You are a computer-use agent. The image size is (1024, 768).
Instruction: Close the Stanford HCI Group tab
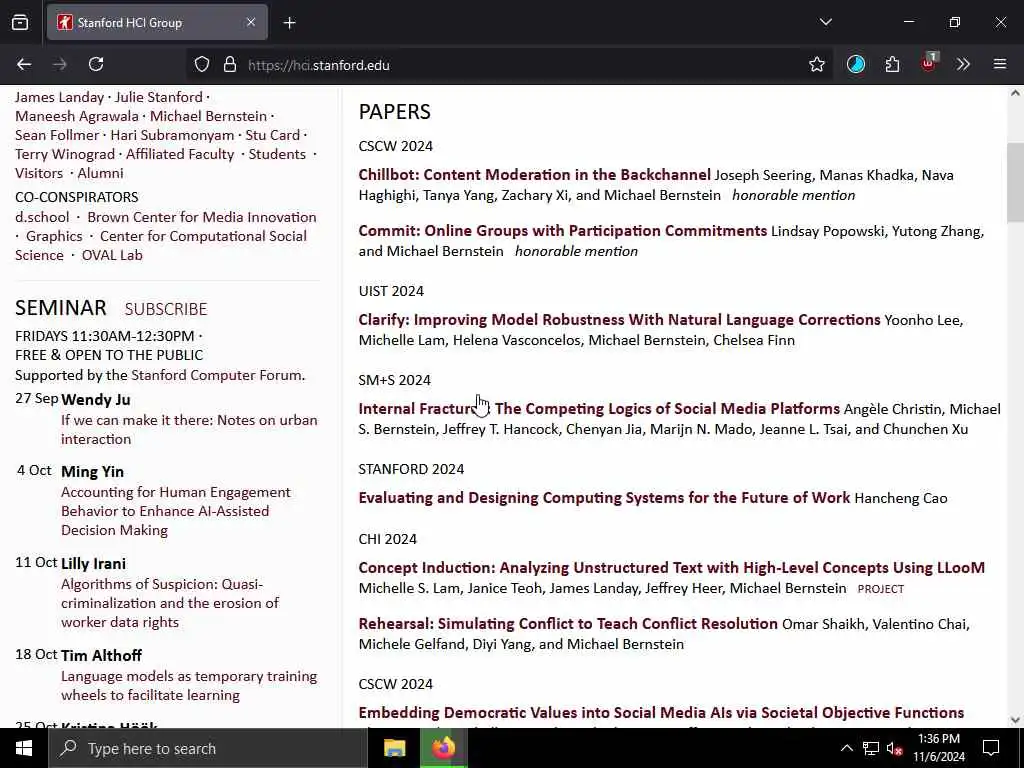(251, 23)
